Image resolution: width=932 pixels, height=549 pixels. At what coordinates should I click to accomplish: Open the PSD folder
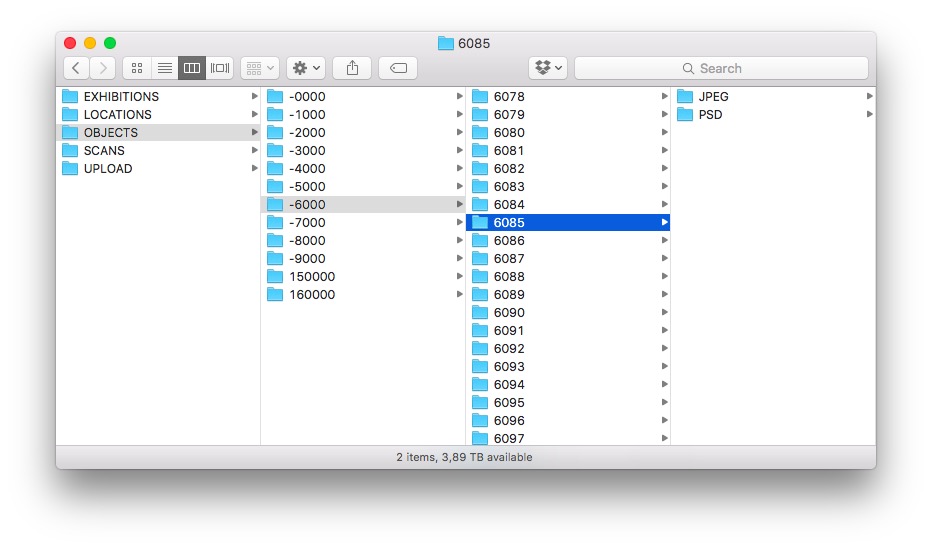coord(773,114)
